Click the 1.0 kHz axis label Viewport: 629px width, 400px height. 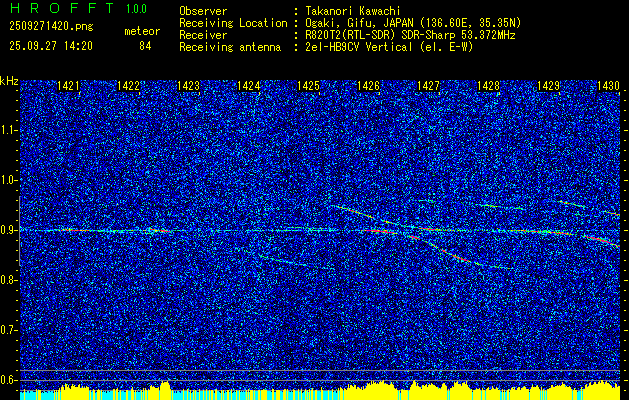[9, 181]
